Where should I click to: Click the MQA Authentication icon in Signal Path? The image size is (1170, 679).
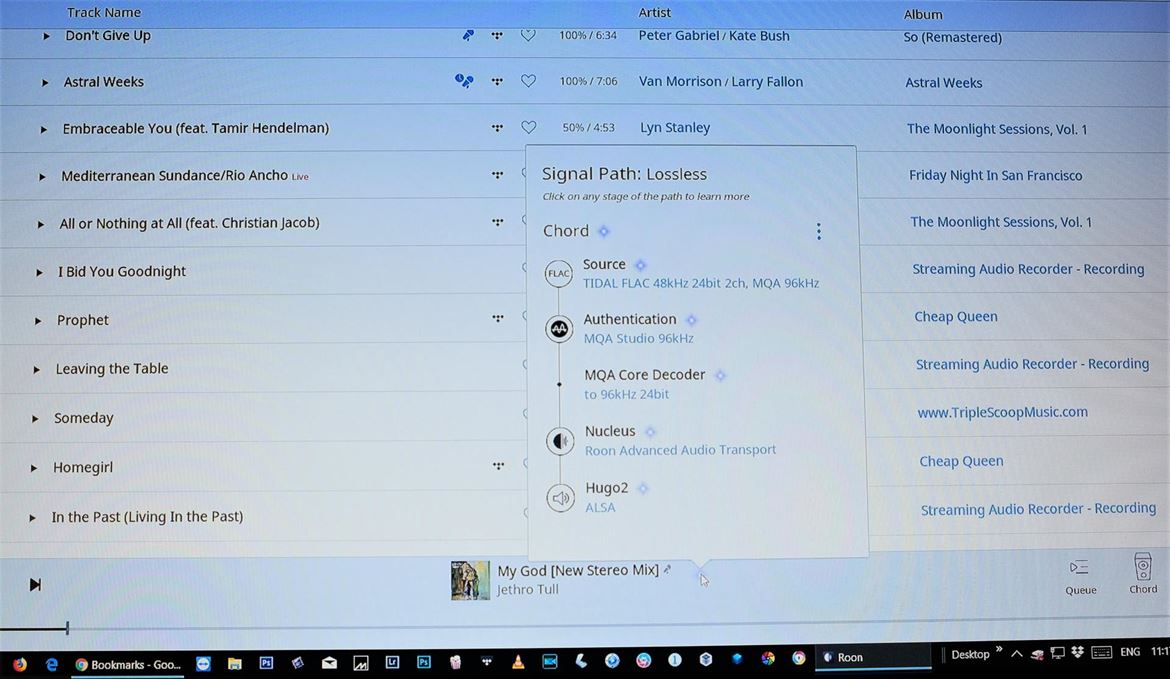pyautogui.click(x=559, y=328)
